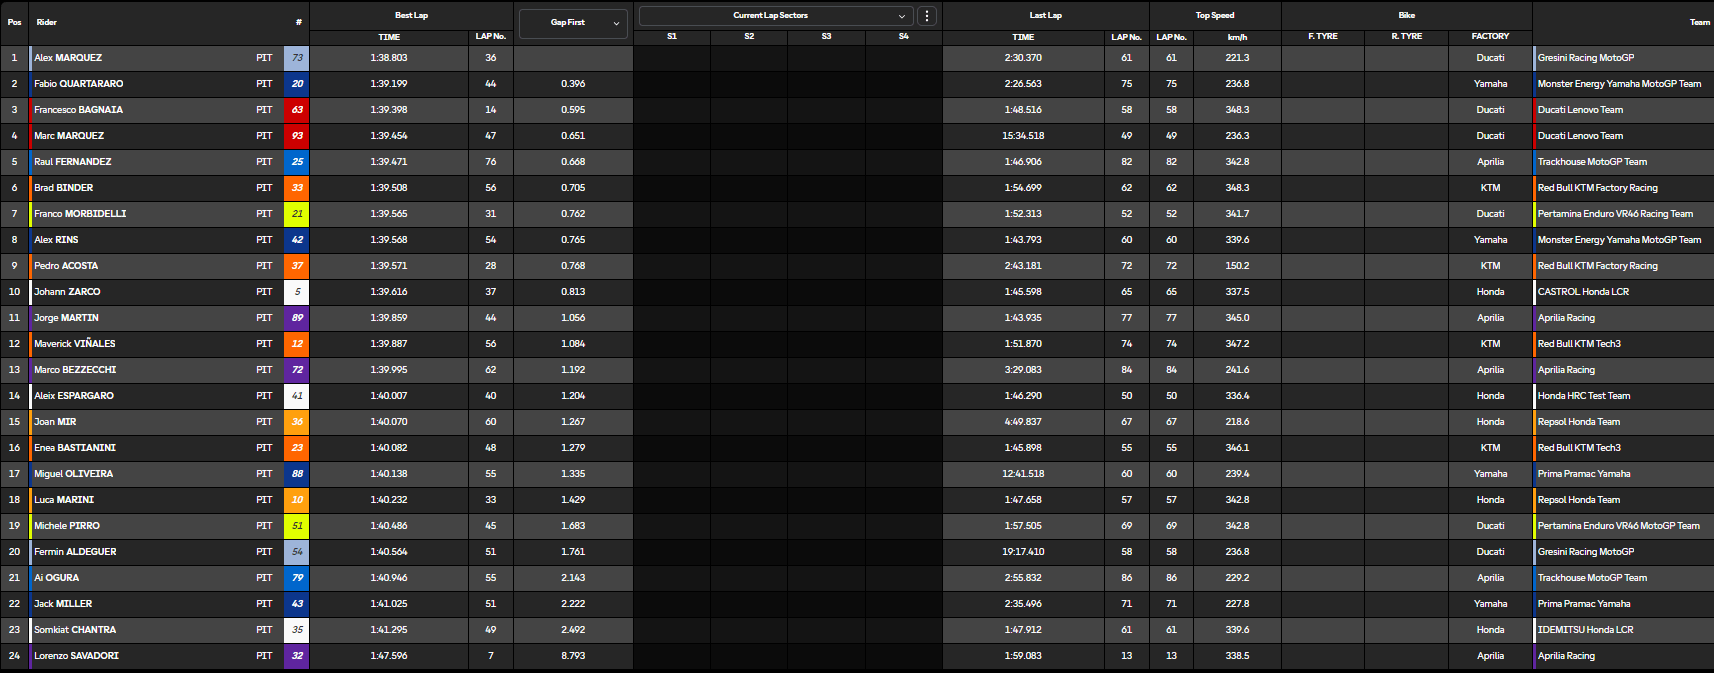Screen dimensions: 1714x673
Task: Click Alex Marquez's number 73 badge
Action: pyautogui.click(x=297, y=58)
